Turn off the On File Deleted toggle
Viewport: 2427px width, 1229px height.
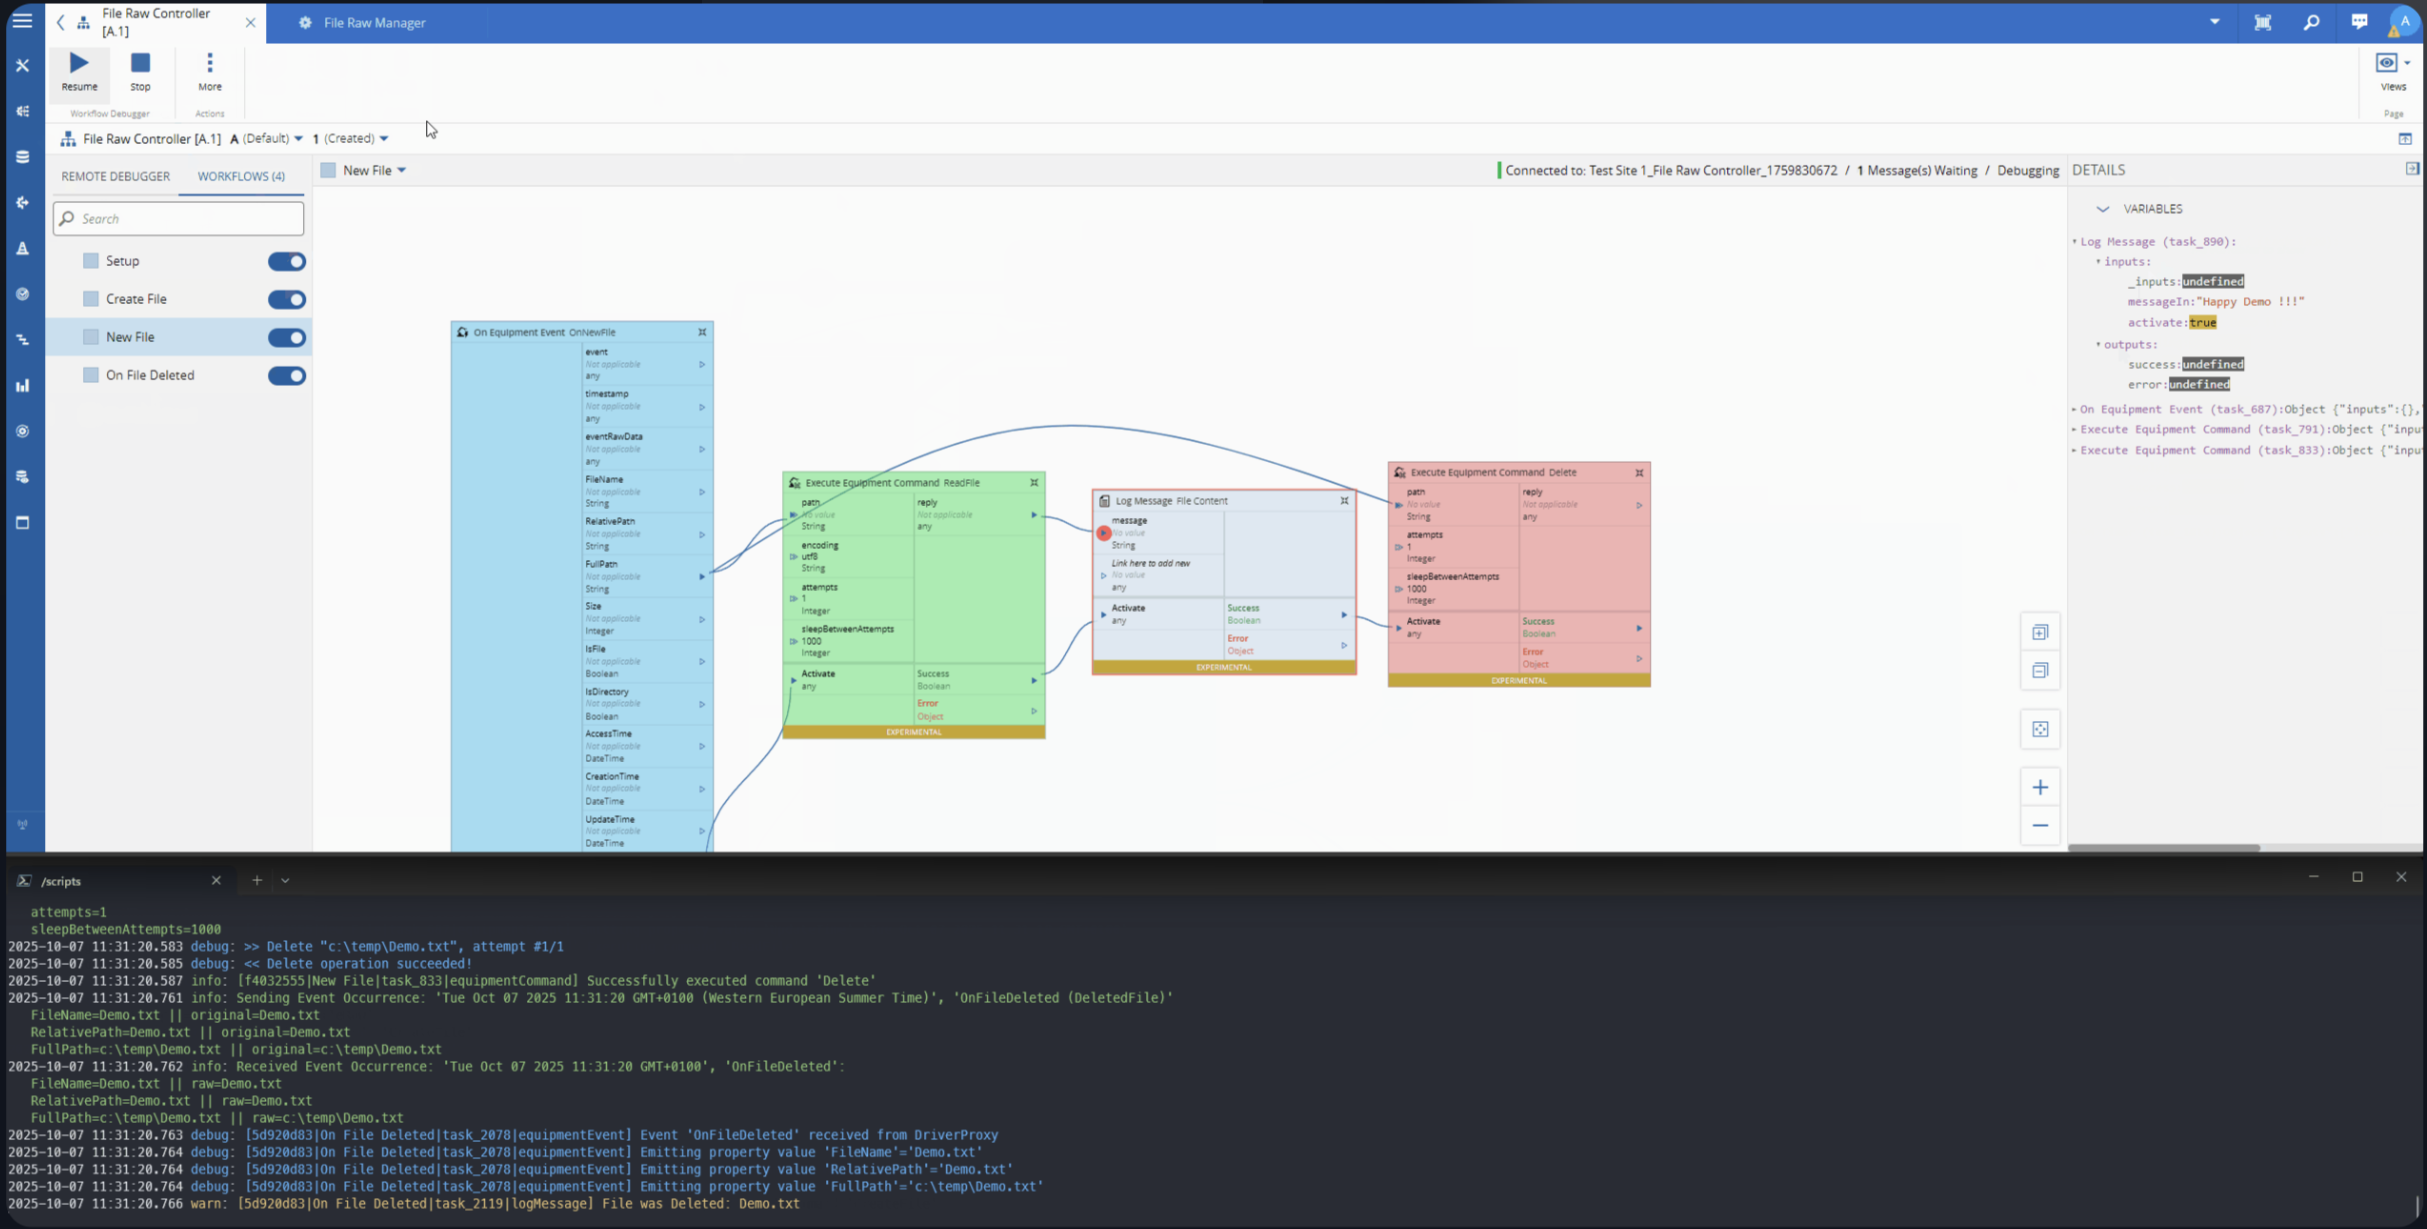pyautogui.click(x=287, y=375)
